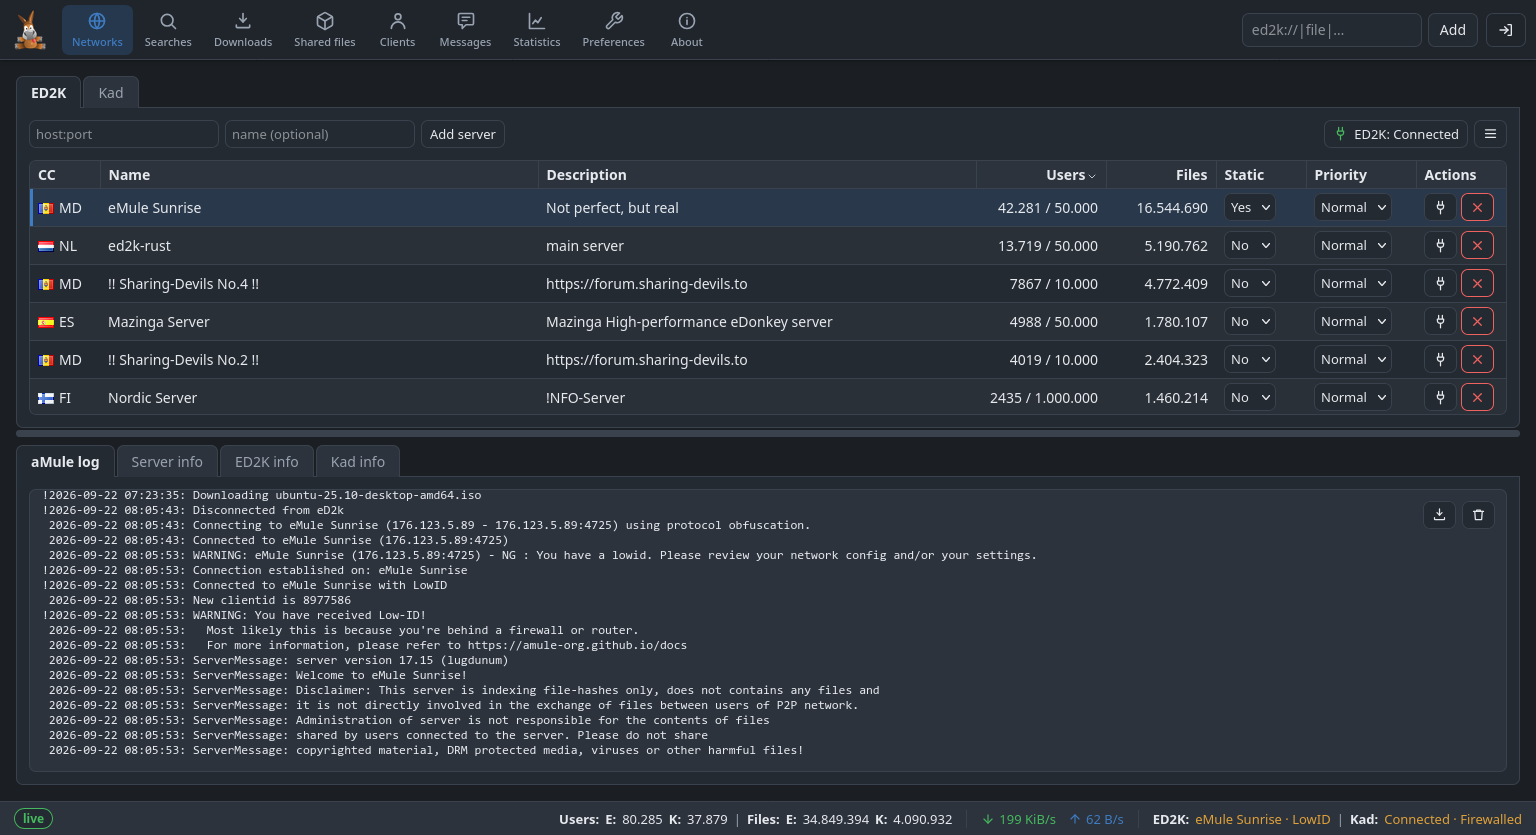1536x835 pixels.
Task: Connect to ed2k-rust server plug icon
Action: point(1440,246)
